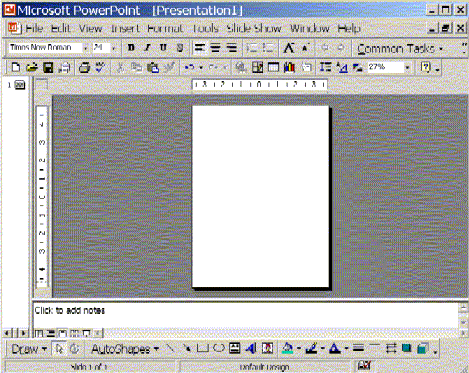
Task: Toggle Underline formatting
Action: coord(163,48)
